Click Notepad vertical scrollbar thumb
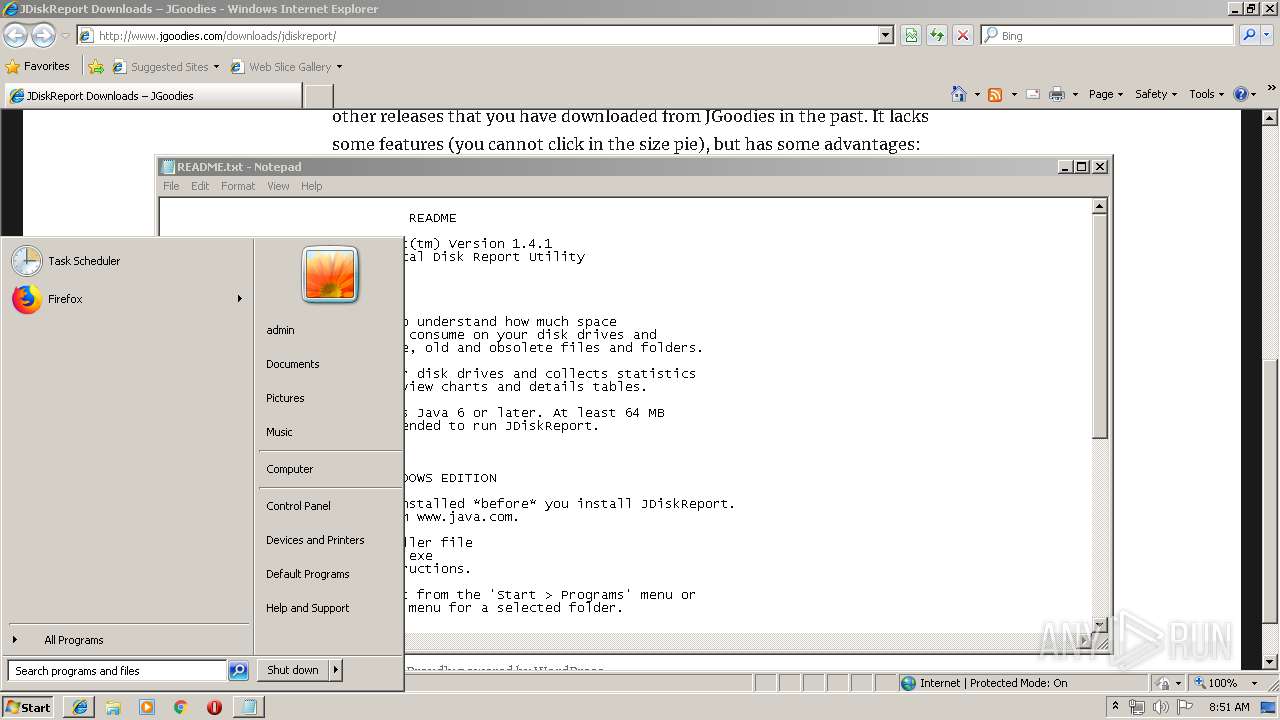 click(x=1099, y=326)
